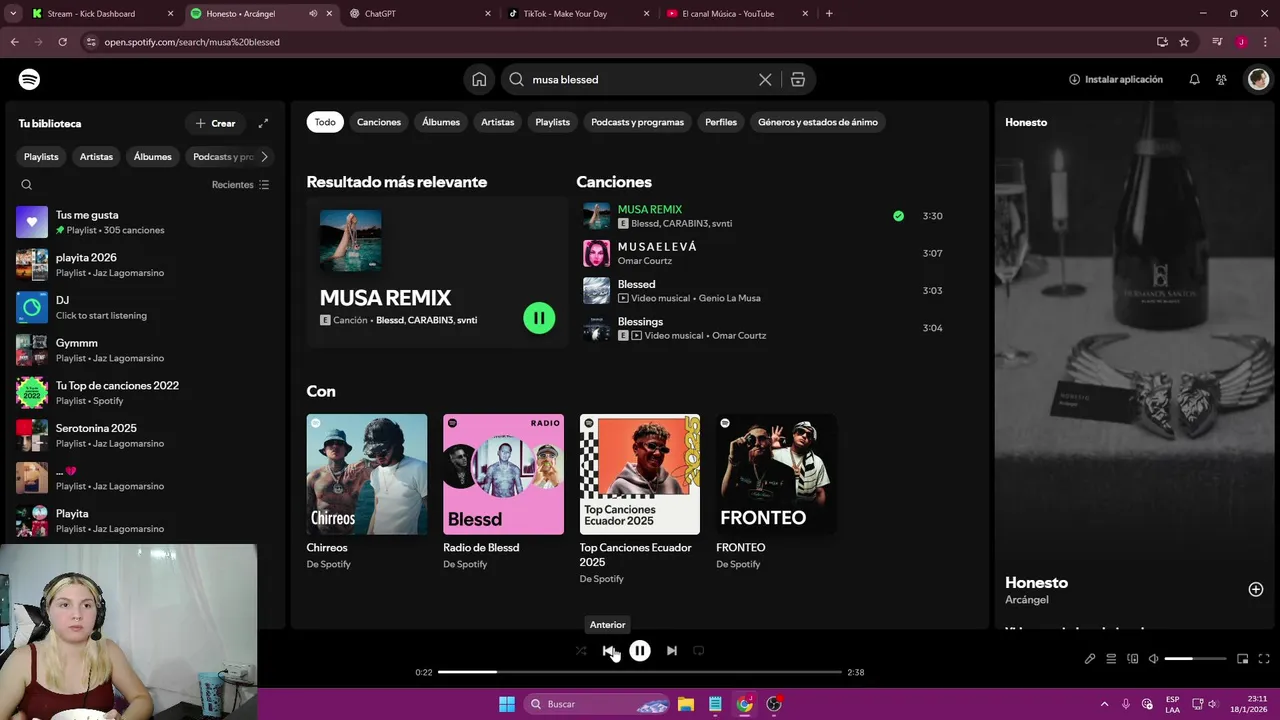Viewport: 1280px width, 720px height.
Task: Mute the Spotify volume
Action: (x=1153, y=659)
